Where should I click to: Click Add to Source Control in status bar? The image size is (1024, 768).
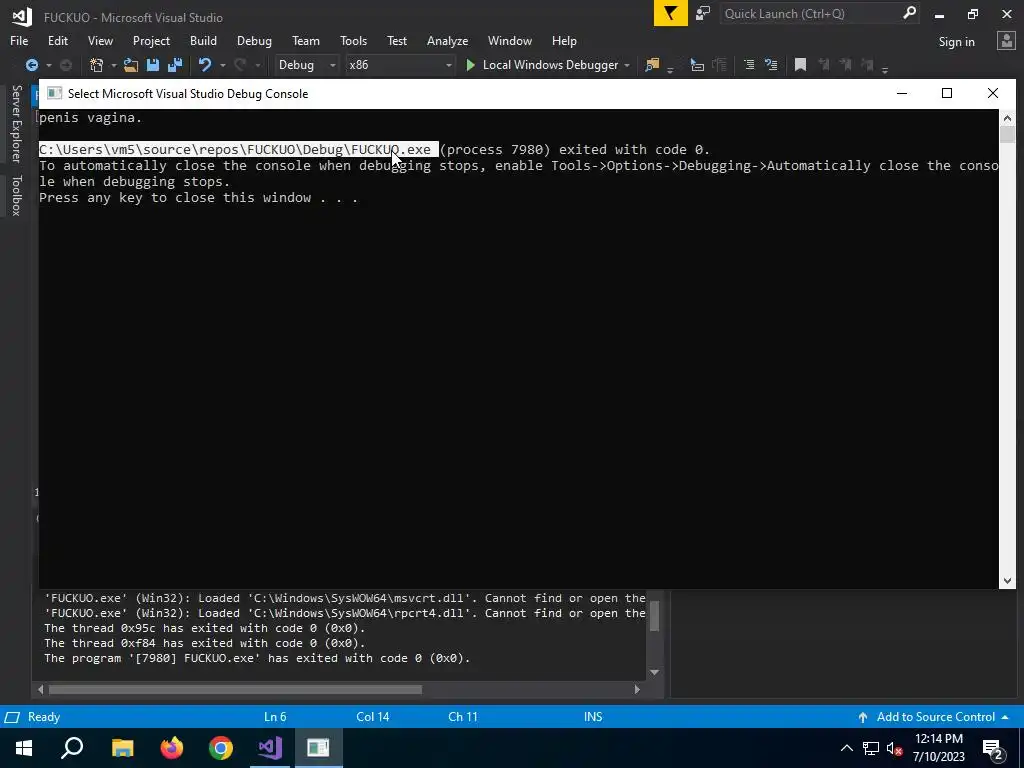[x=935, y=717]
